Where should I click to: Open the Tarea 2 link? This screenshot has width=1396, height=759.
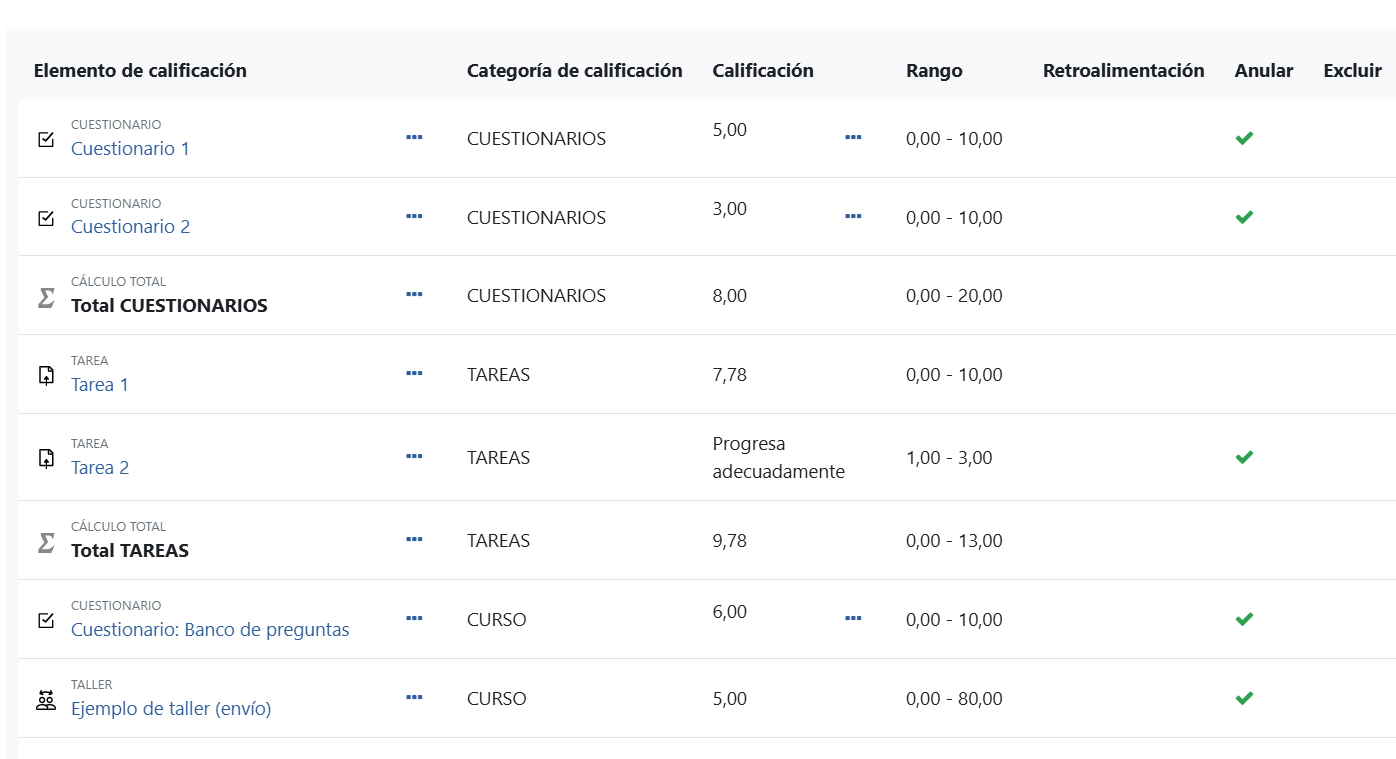tap(100, 467)
